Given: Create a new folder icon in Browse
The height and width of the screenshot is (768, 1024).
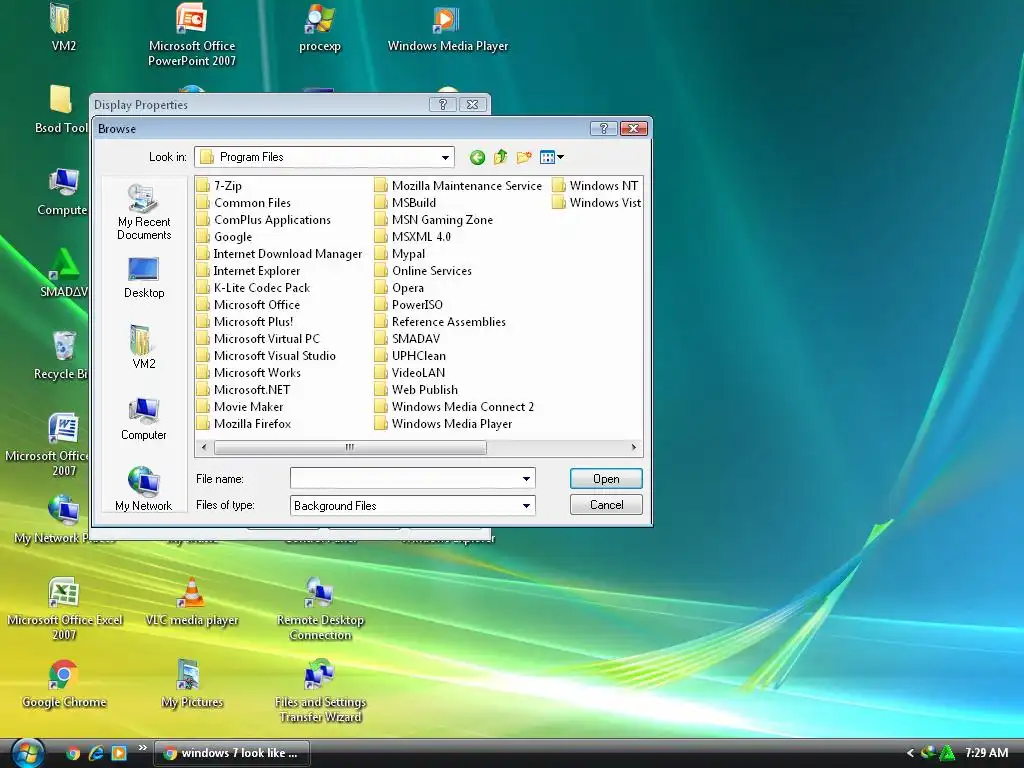Looking at the screenshot, I should pos(524,157).
